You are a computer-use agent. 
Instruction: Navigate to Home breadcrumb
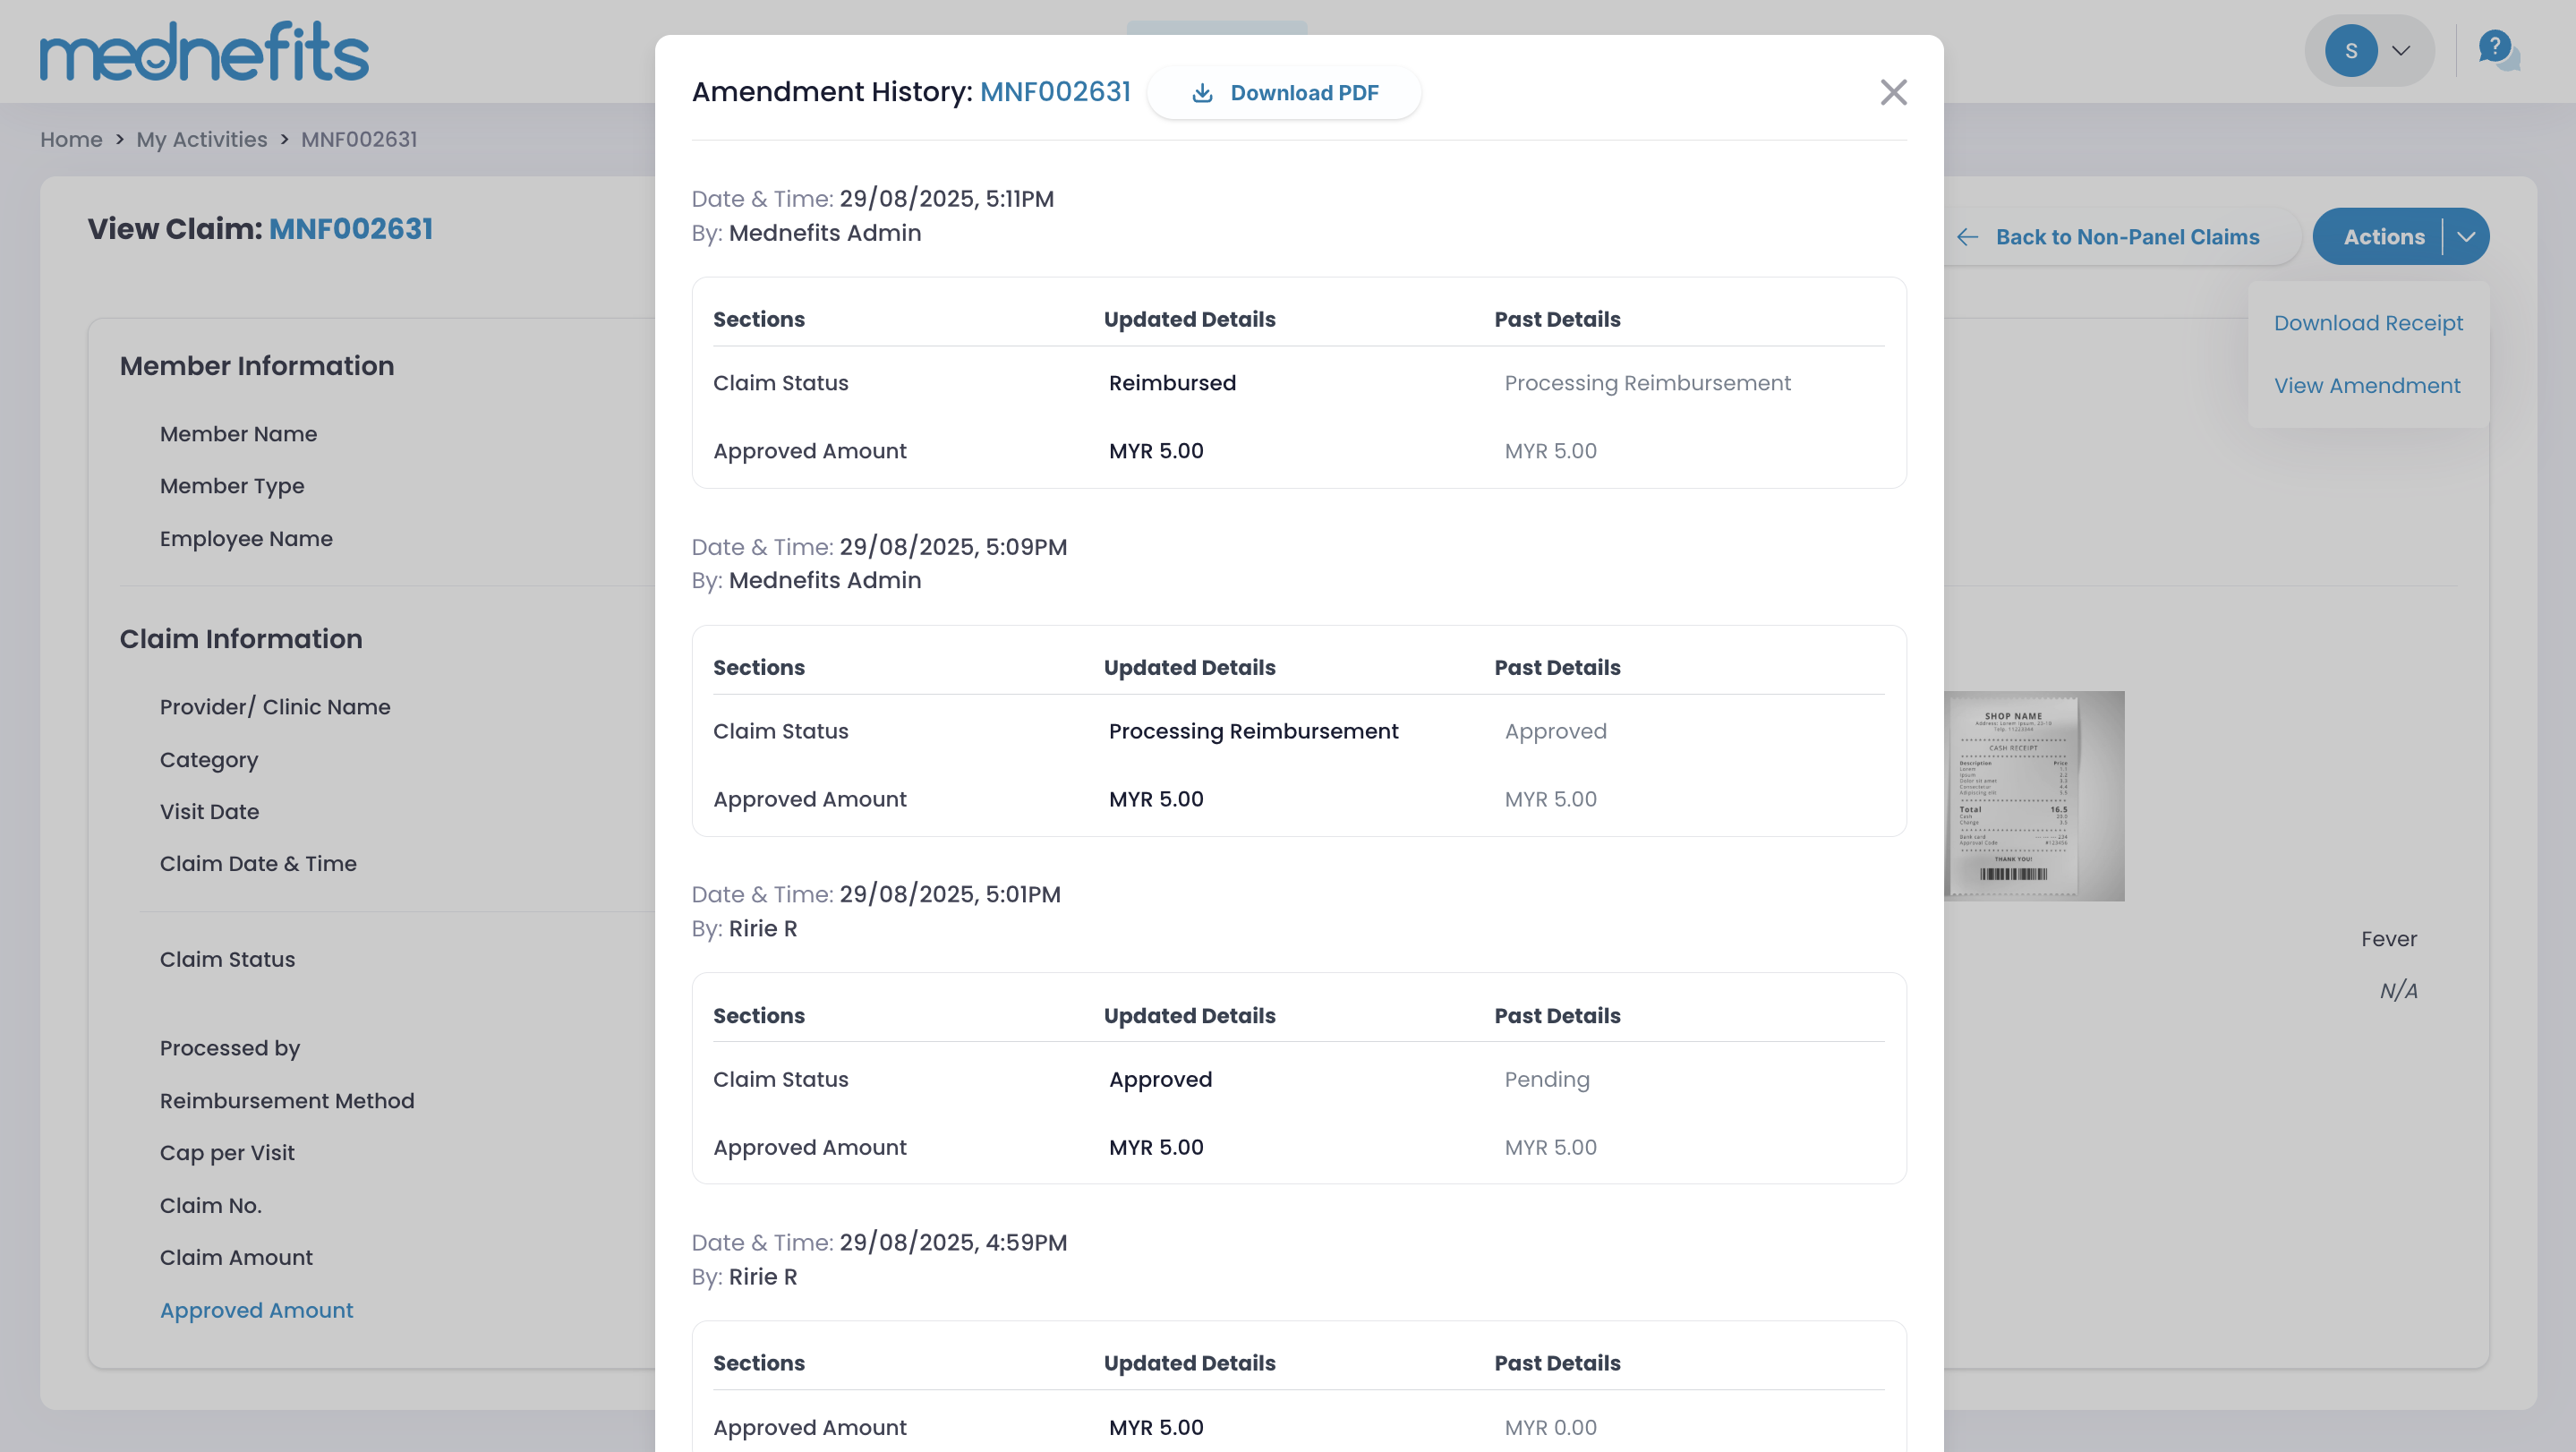pyautogui.click(x=71, y=140)
